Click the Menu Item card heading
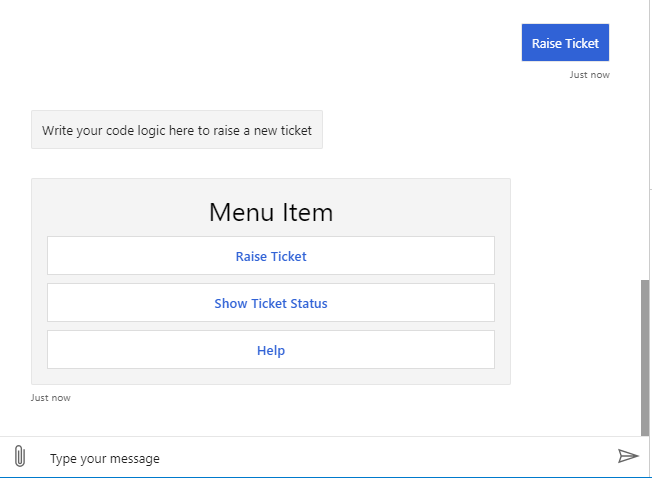 click(x=271, y=213)
